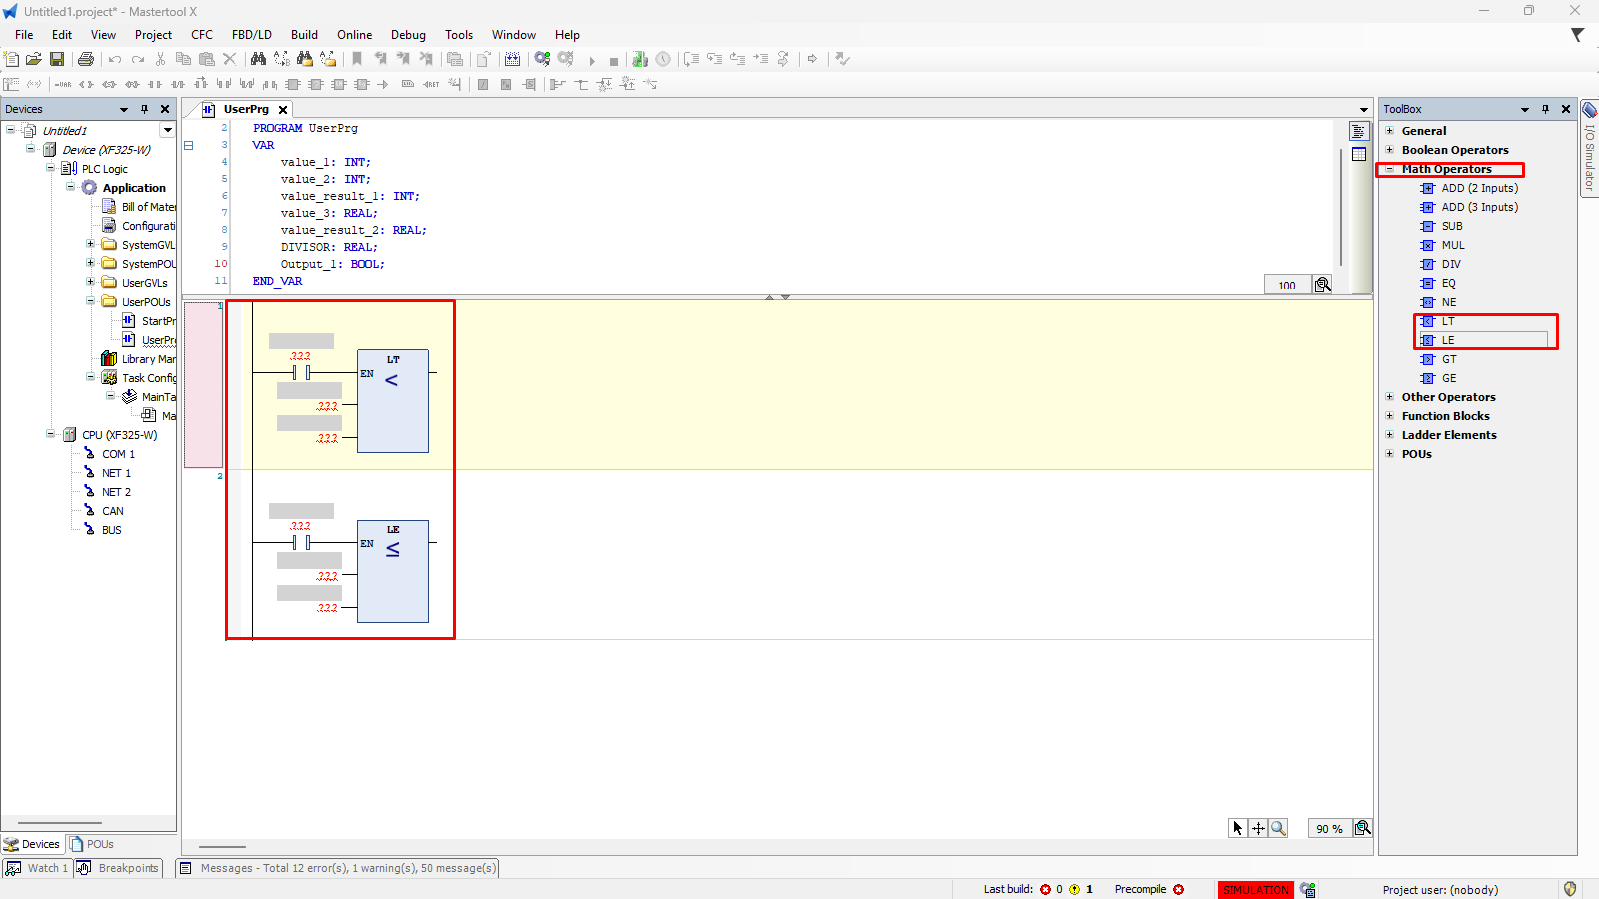
Task: Click the 90 % zoom level field
Action: tap(1329, 828)
